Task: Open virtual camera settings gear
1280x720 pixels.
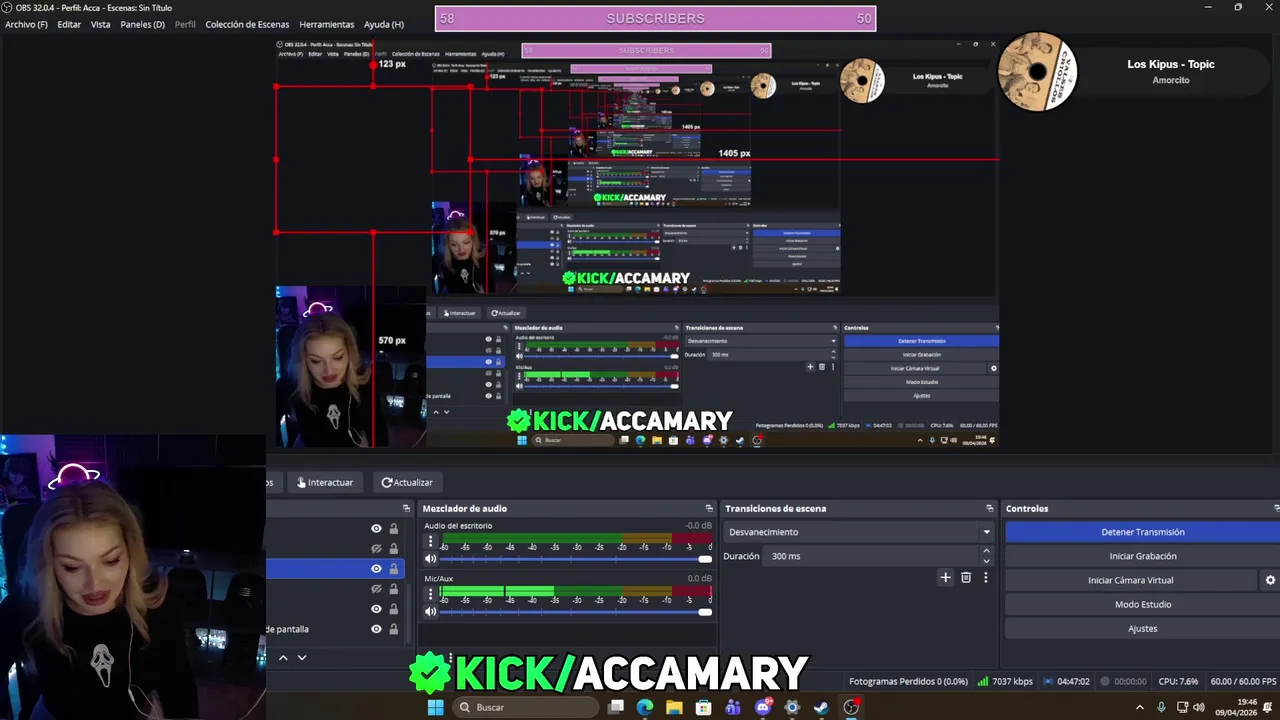Action: (1271, 580)
